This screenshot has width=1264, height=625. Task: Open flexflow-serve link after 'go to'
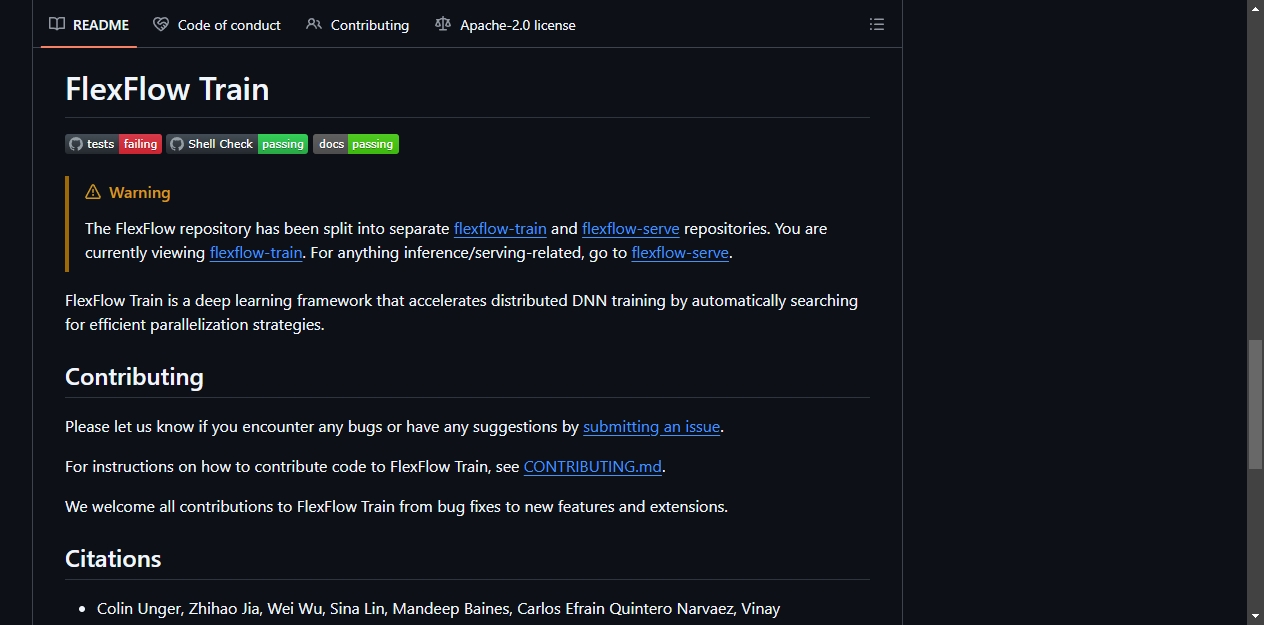pos(680,253)
